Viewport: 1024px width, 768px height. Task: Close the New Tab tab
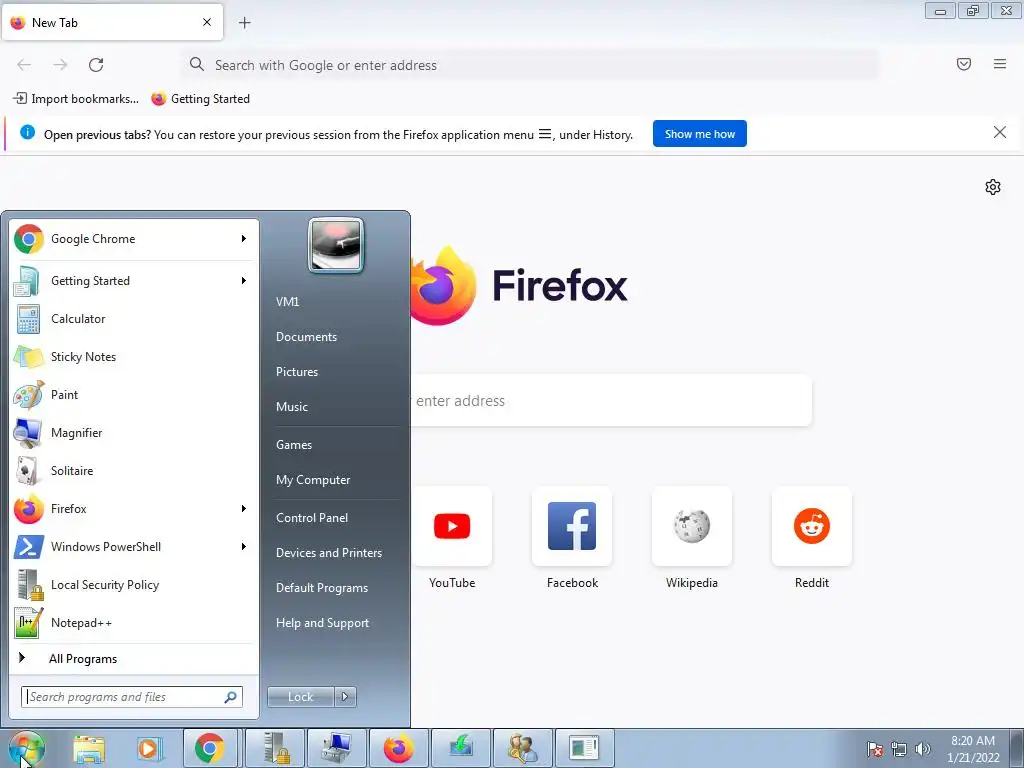point(207,22)
